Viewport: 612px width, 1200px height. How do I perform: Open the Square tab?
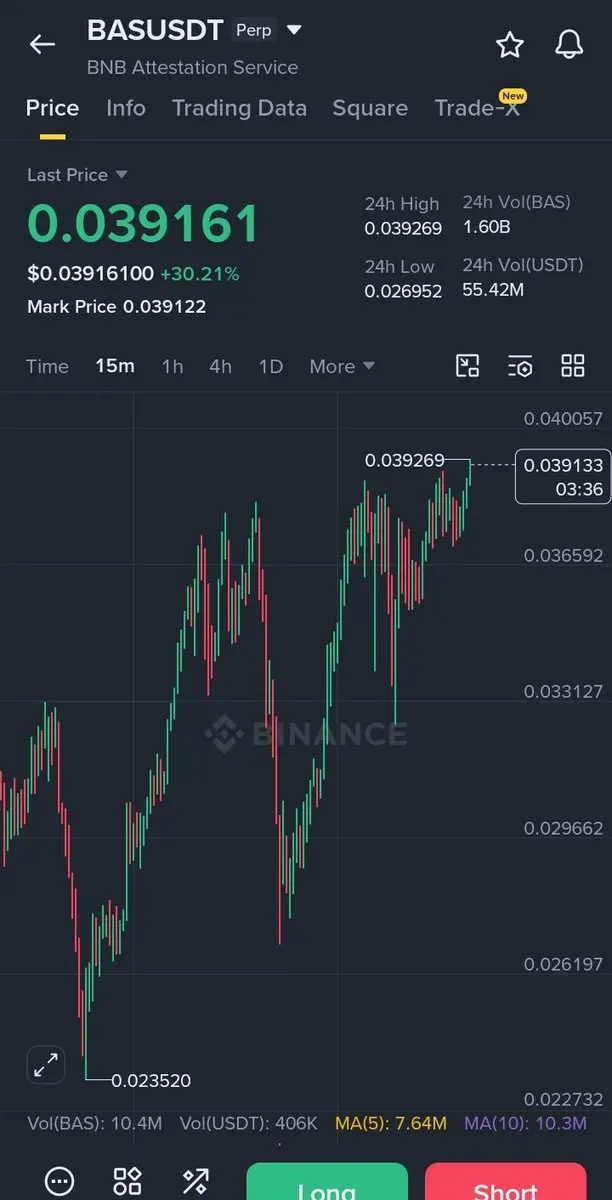point(370,108)
